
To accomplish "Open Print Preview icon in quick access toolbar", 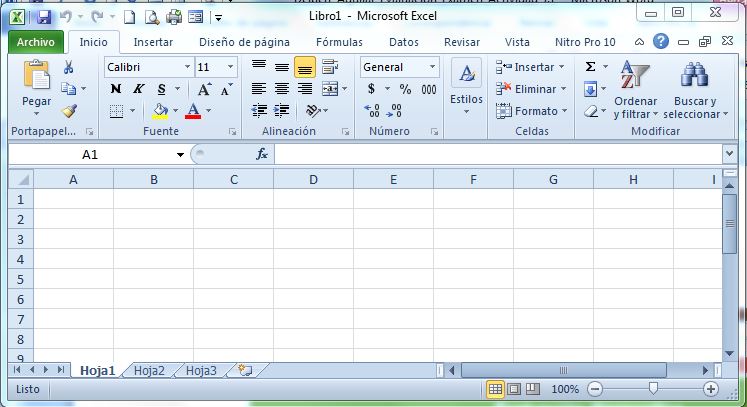I will (151, 18).
